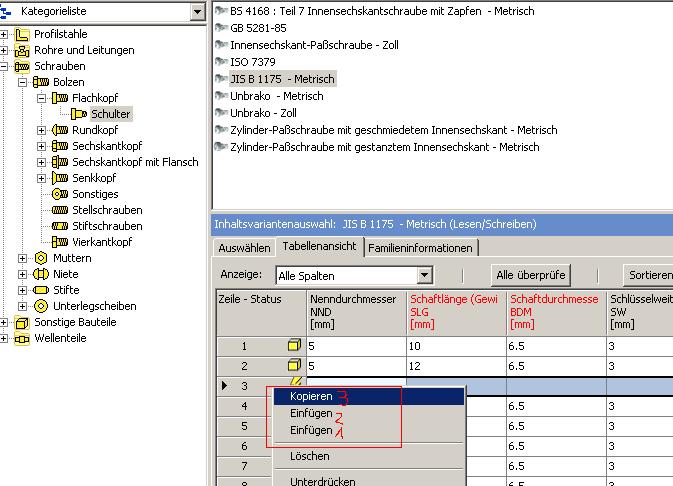Click the Wellenteile icon
Viewport: 673px width, 486px height.
tap(22, 338)
